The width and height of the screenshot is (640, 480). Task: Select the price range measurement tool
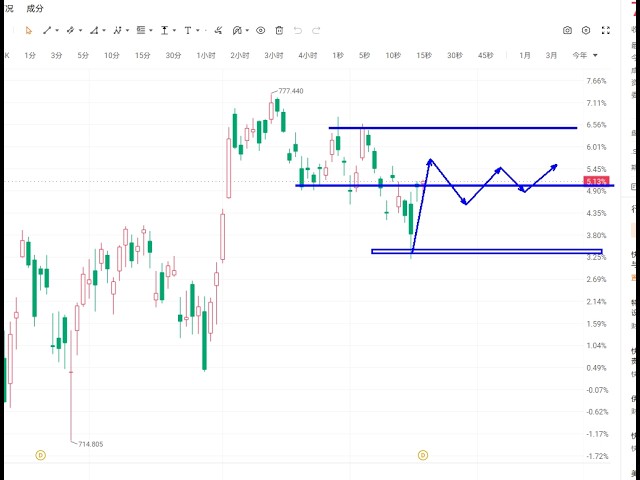164,31
